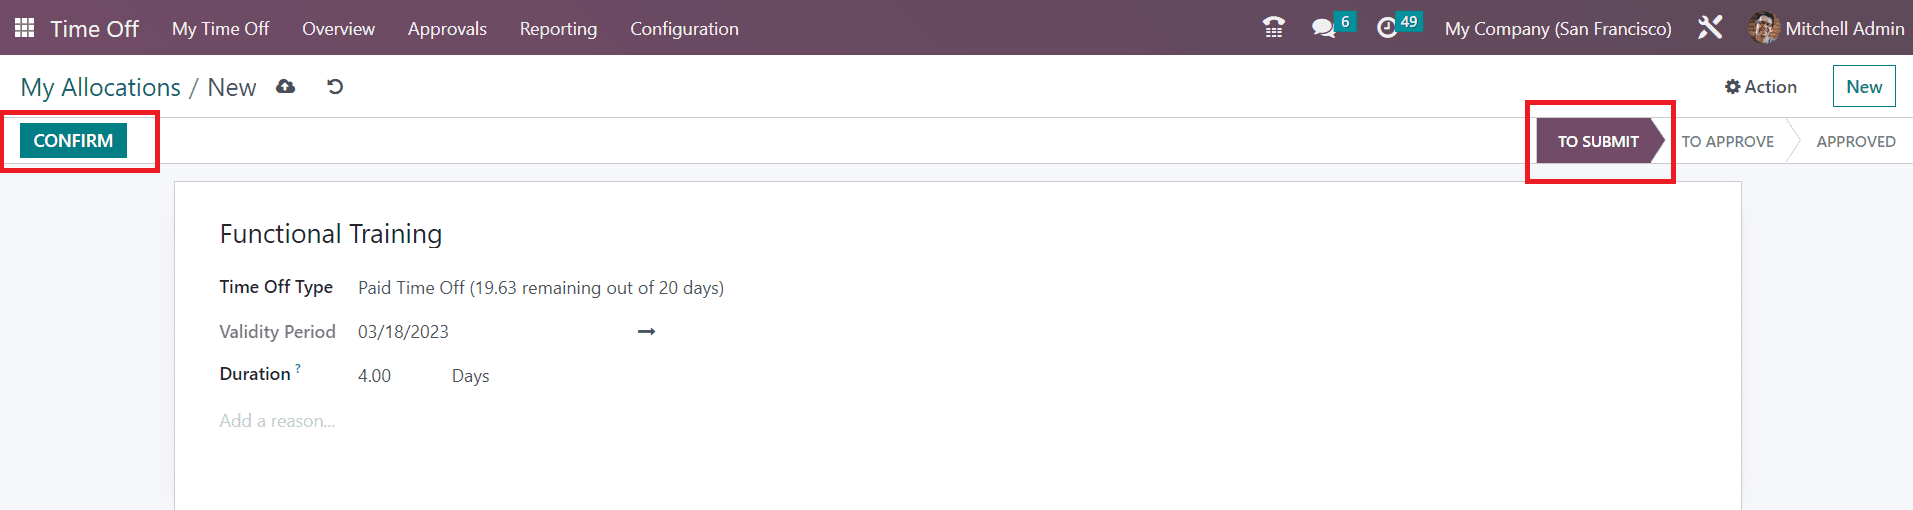
Task: Click the New record button
Action: [1864, 87]
